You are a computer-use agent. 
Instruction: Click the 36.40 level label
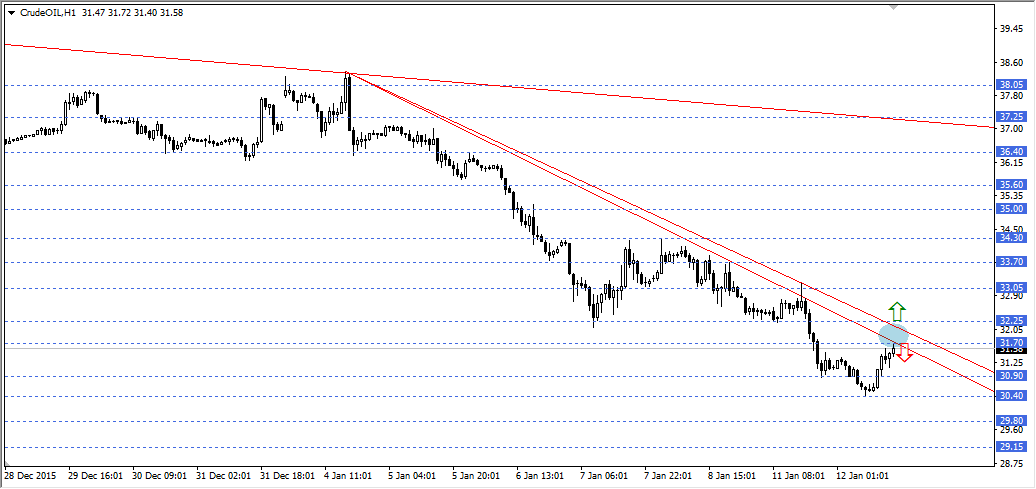click(x=1011, y=152)
